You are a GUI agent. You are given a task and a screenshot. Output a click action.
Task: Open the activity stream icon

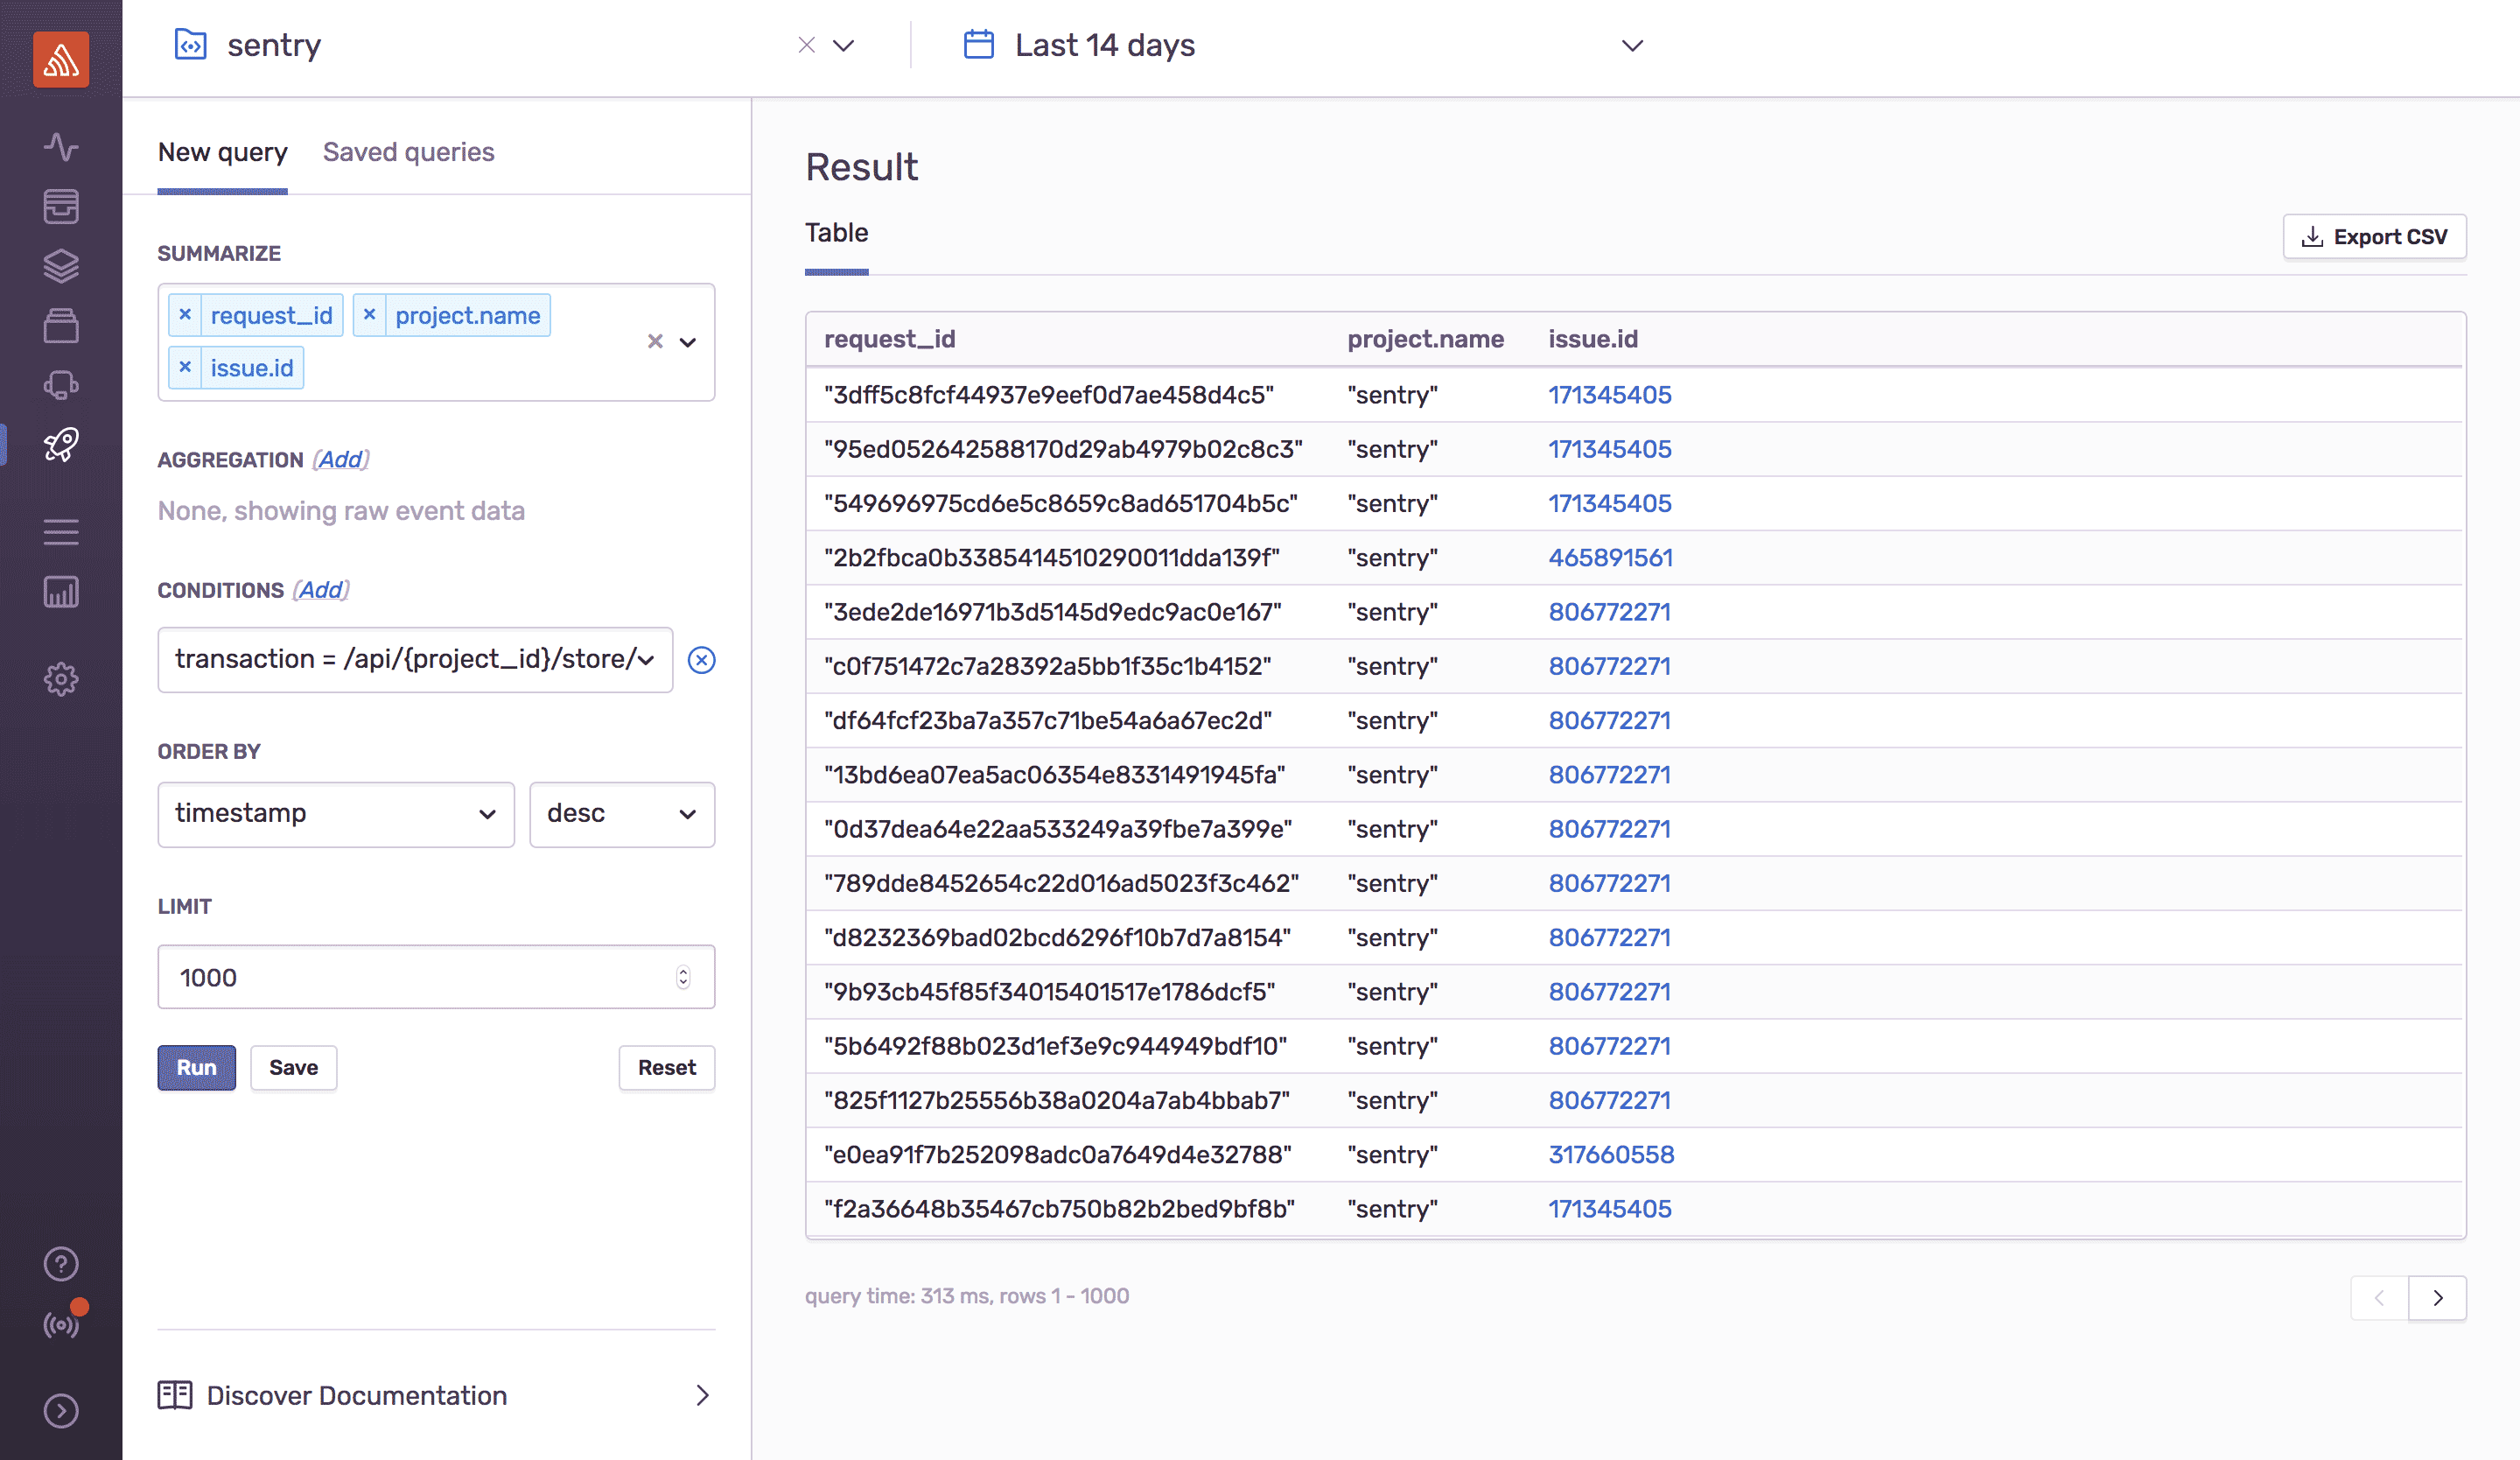[60, 146]
